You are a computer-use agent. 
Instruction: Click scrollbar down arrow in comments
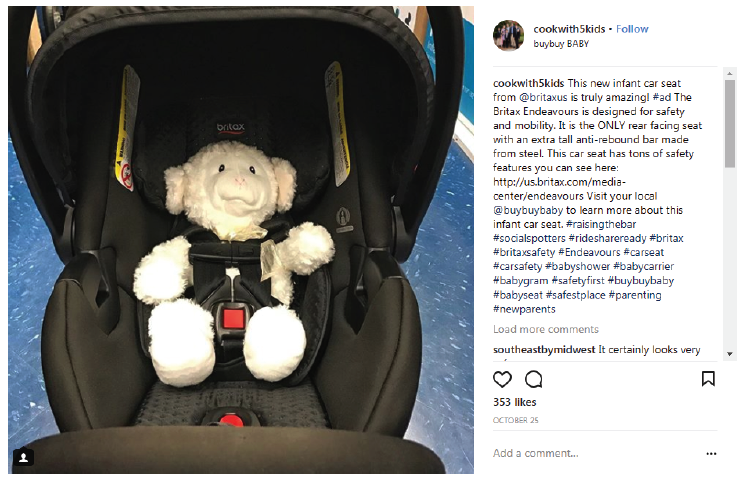(x=729, y=354)
